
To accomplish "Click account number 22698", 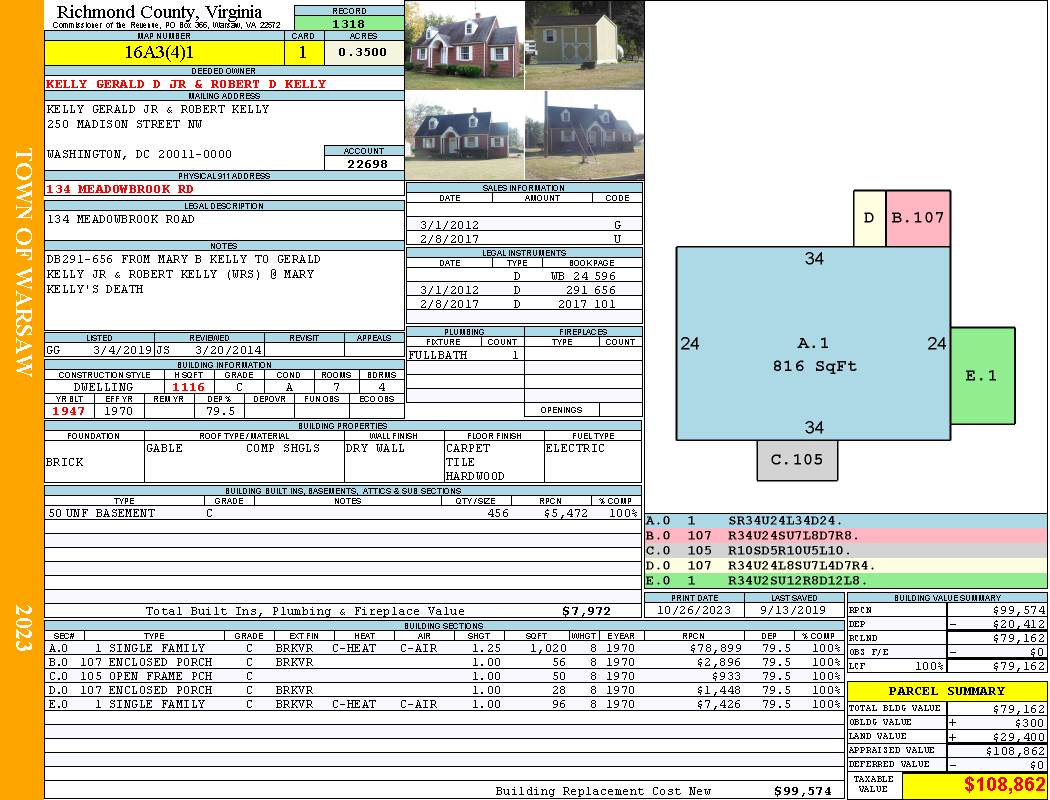I will (x=367, y=164).
